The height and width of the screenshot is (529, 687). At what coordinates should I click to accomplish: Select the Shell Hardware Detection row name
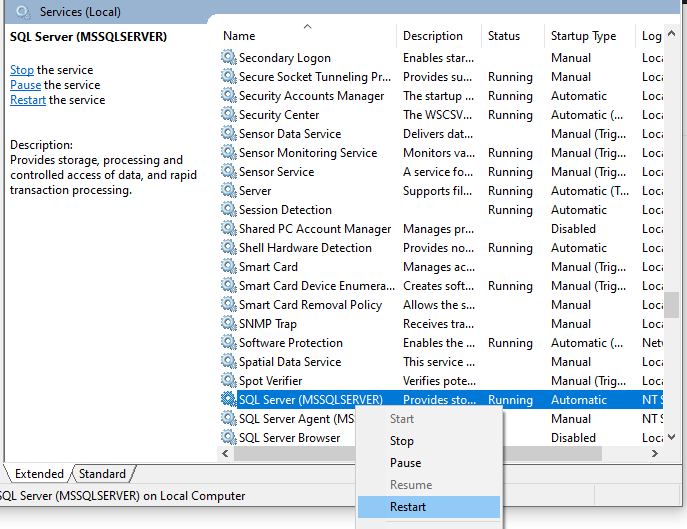click(305, 248)
